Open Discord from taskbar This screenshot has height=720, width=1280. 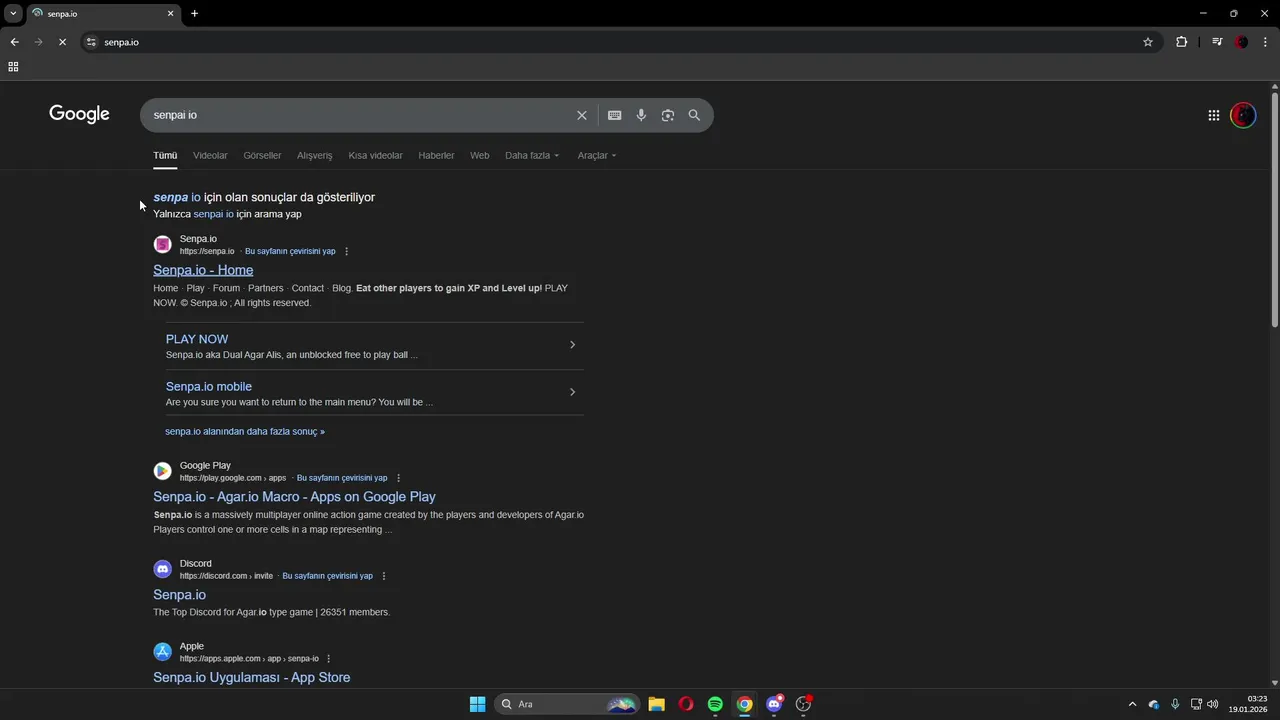pos(774,704)
